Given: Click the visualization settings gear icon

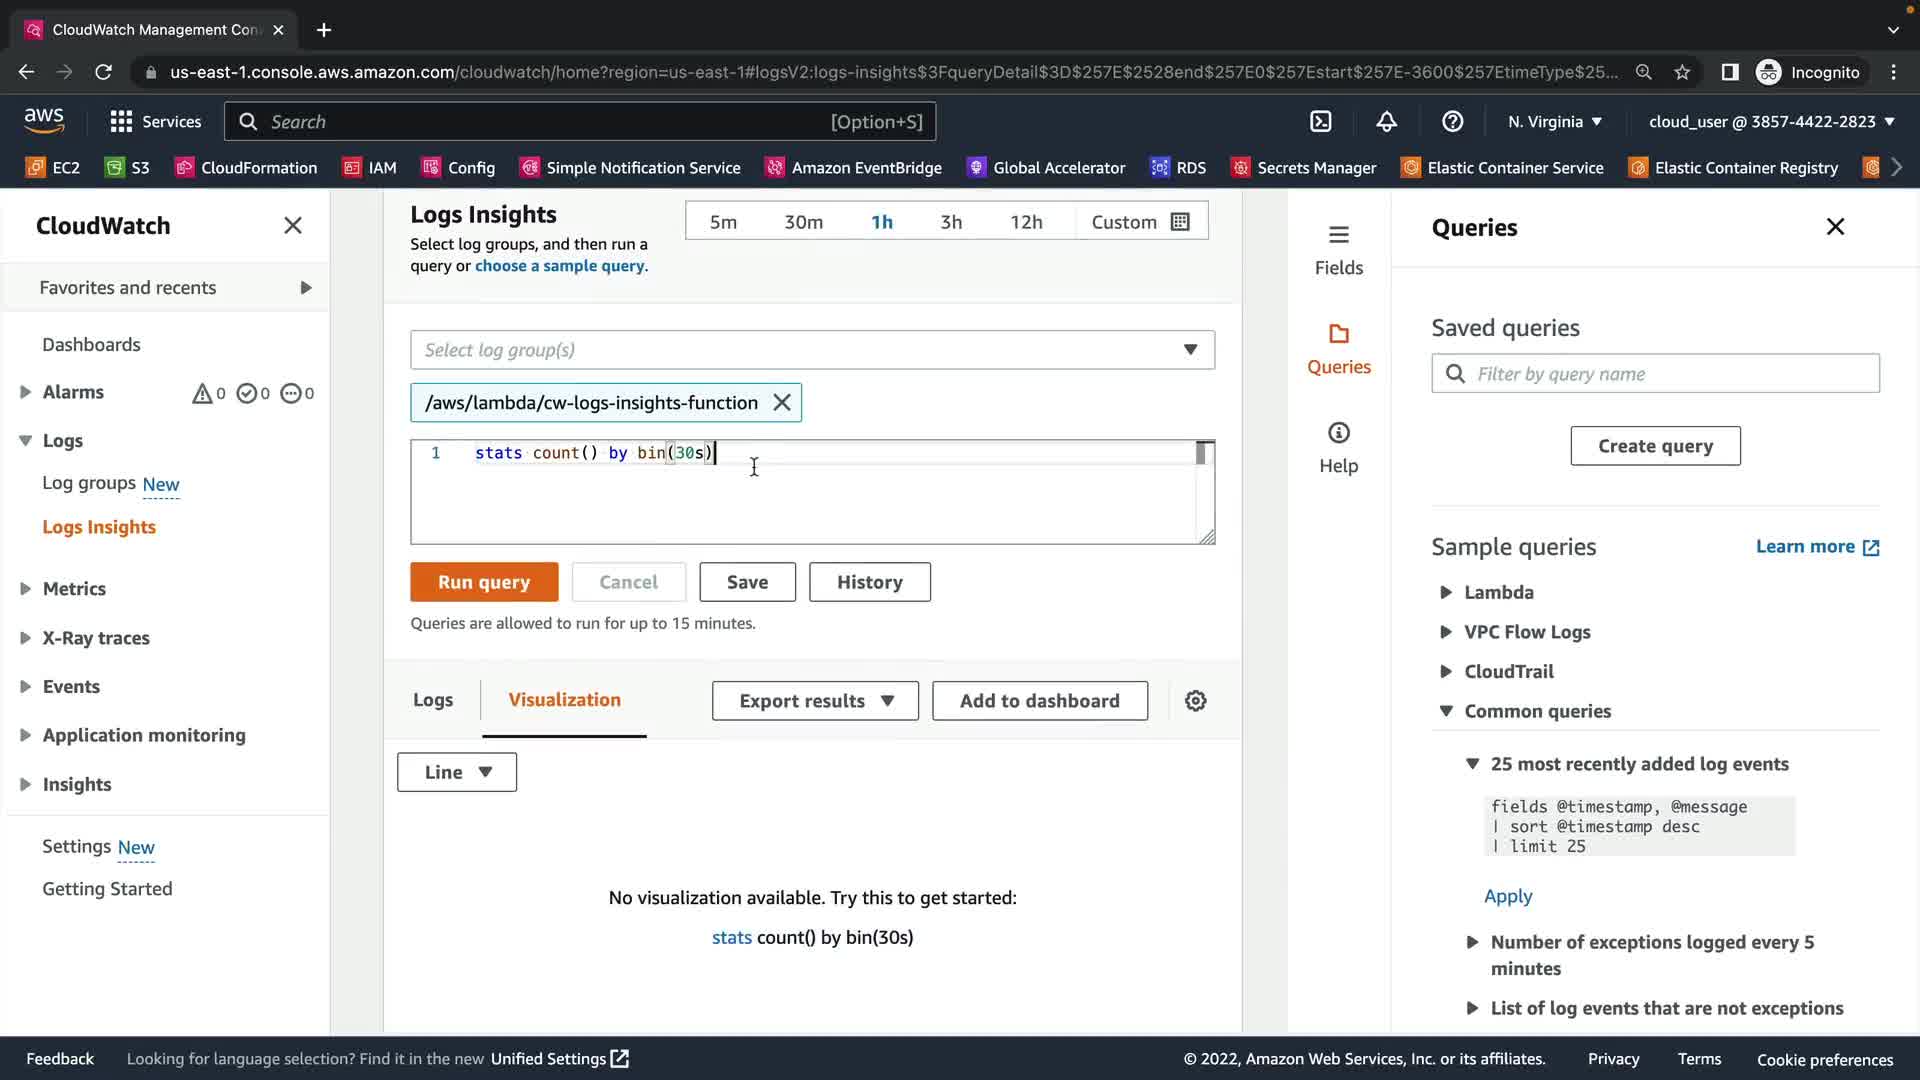Looking at the screenshot, I should (x=1195, y=701).
